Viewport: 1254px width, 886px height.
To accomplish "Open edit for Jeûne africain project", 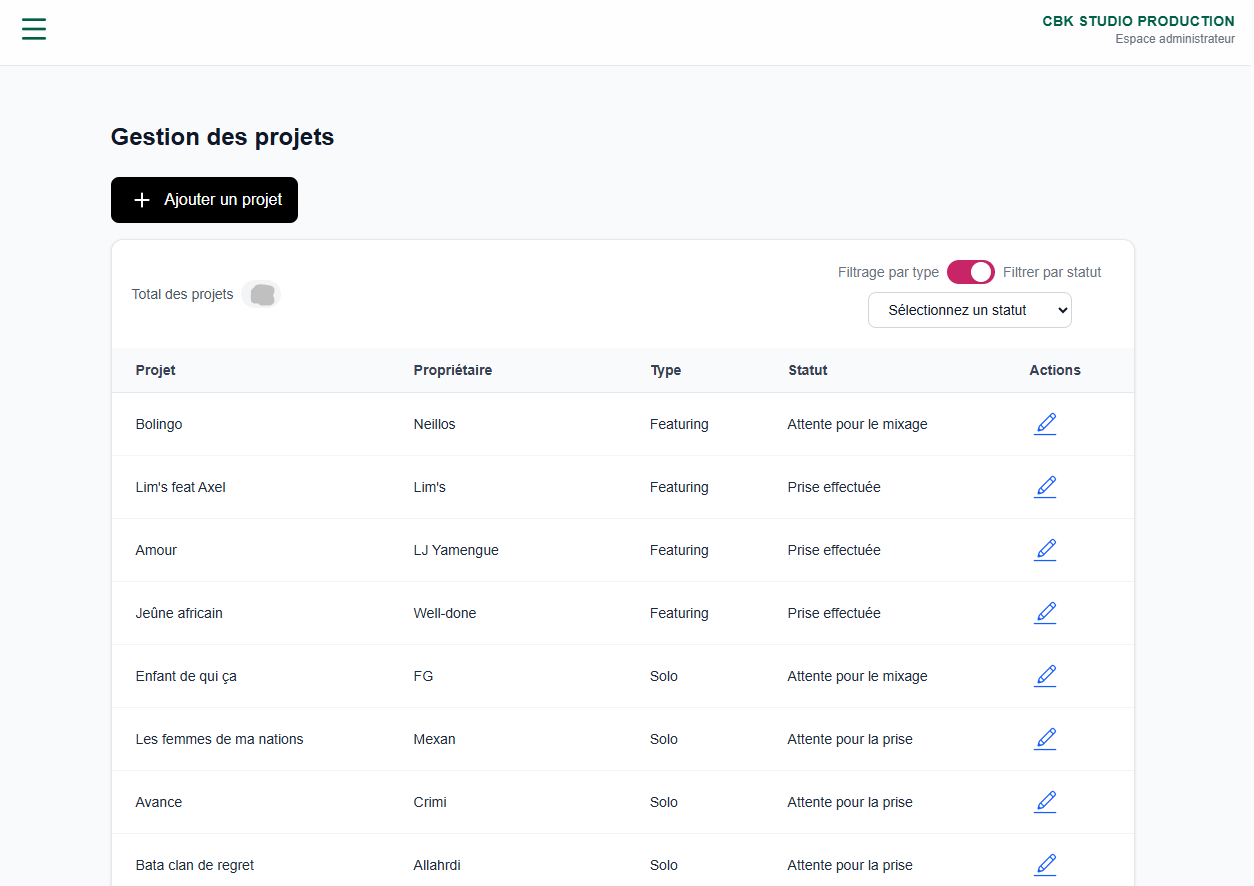I will pyautogui.click(x=1045, y=613).
